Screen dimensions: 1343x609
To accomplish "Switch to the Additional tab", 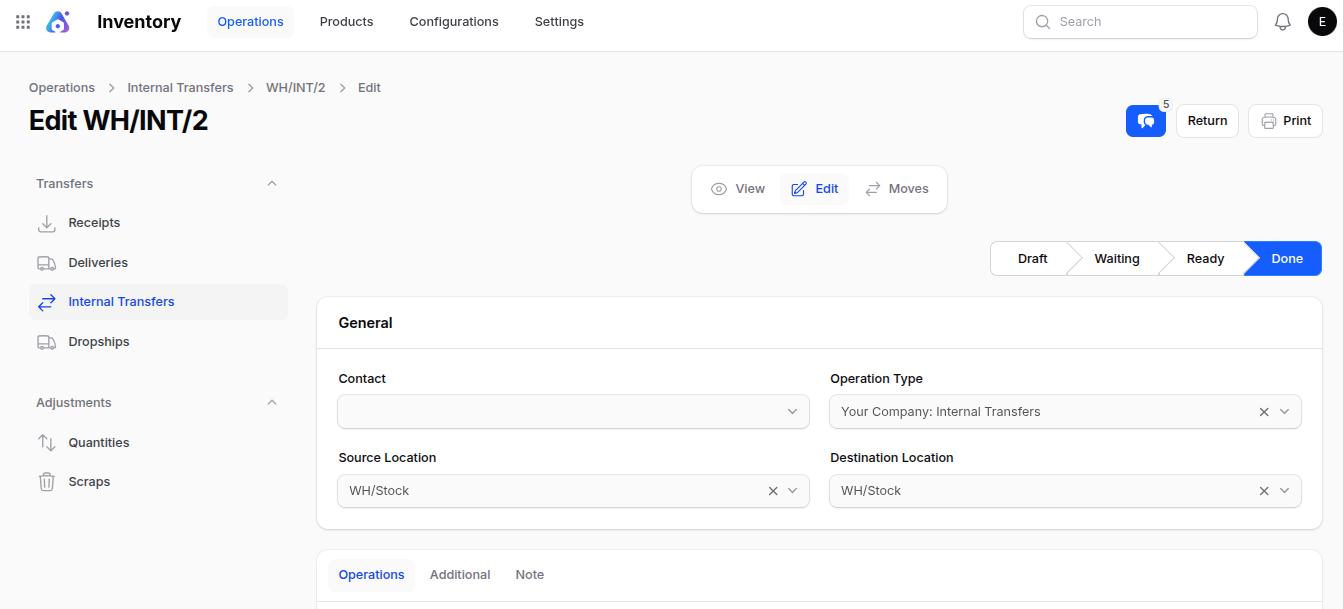I will (460, 575).
